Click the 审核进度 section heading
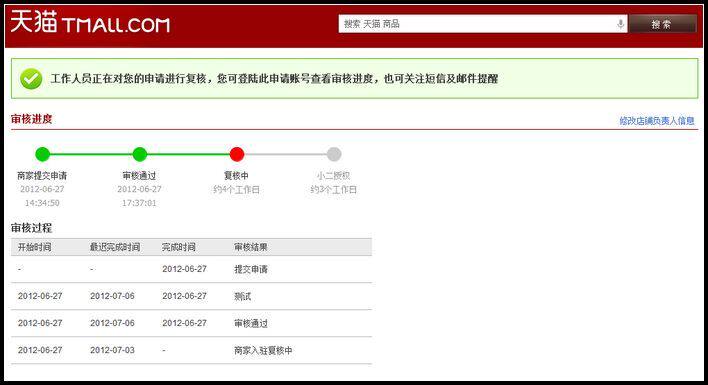Image resolution: width=708 pixels, height=385 pixels. point(32,119)
